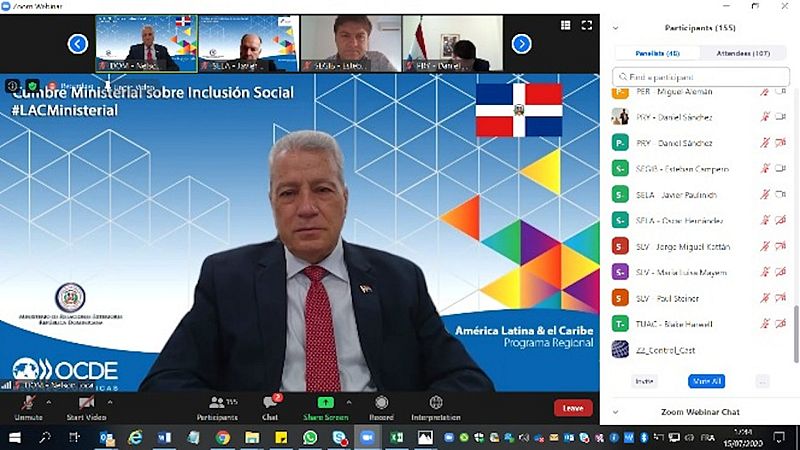
Task: Click the Find a participant search field
Action: [701, 77]
